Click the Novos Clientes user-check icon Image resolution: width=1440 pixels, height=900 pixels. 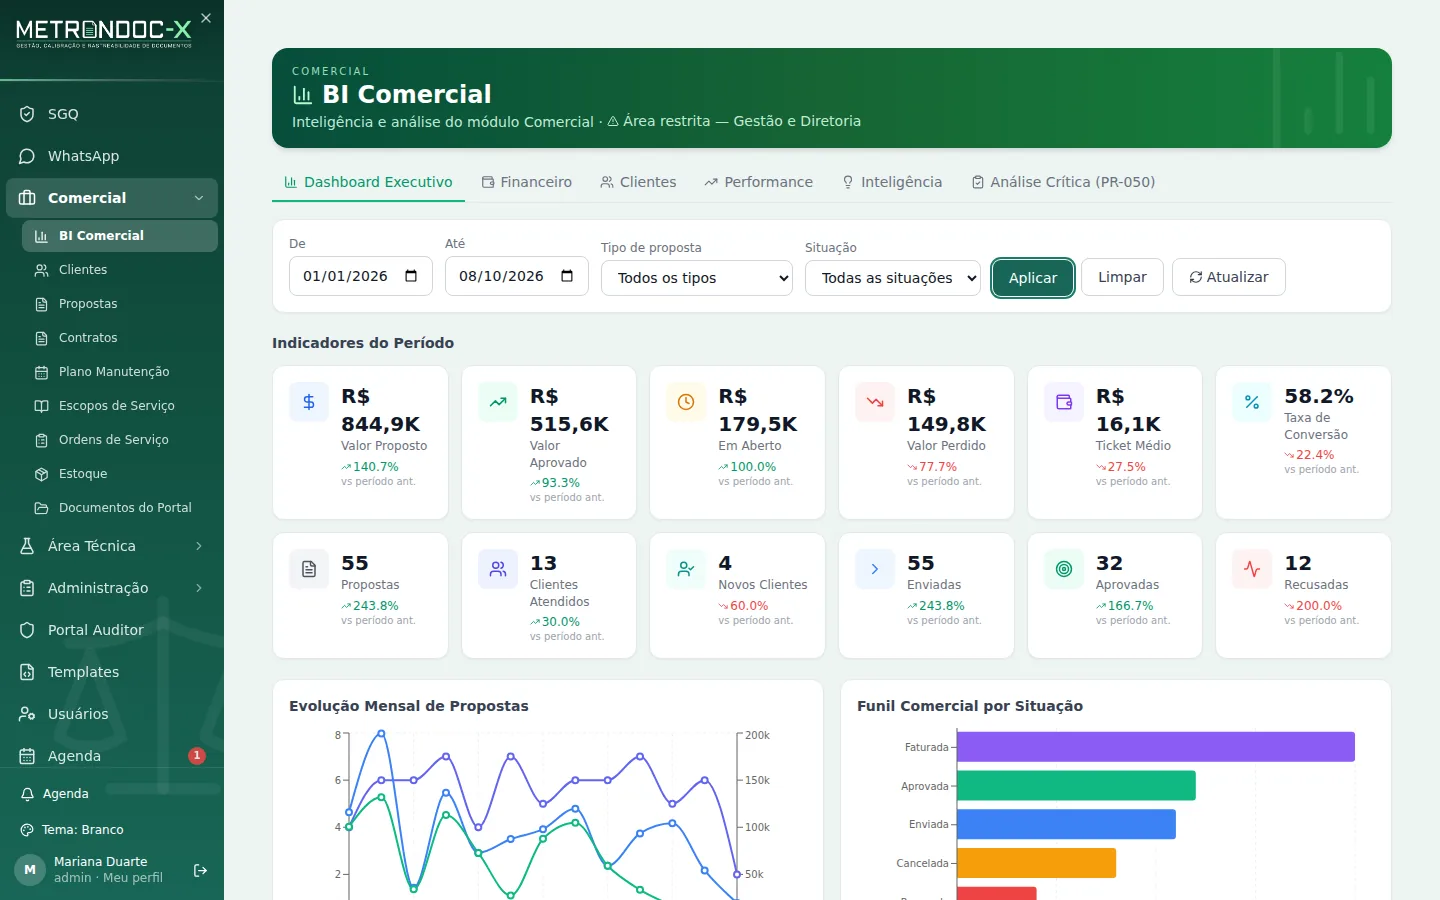point(686,569)
